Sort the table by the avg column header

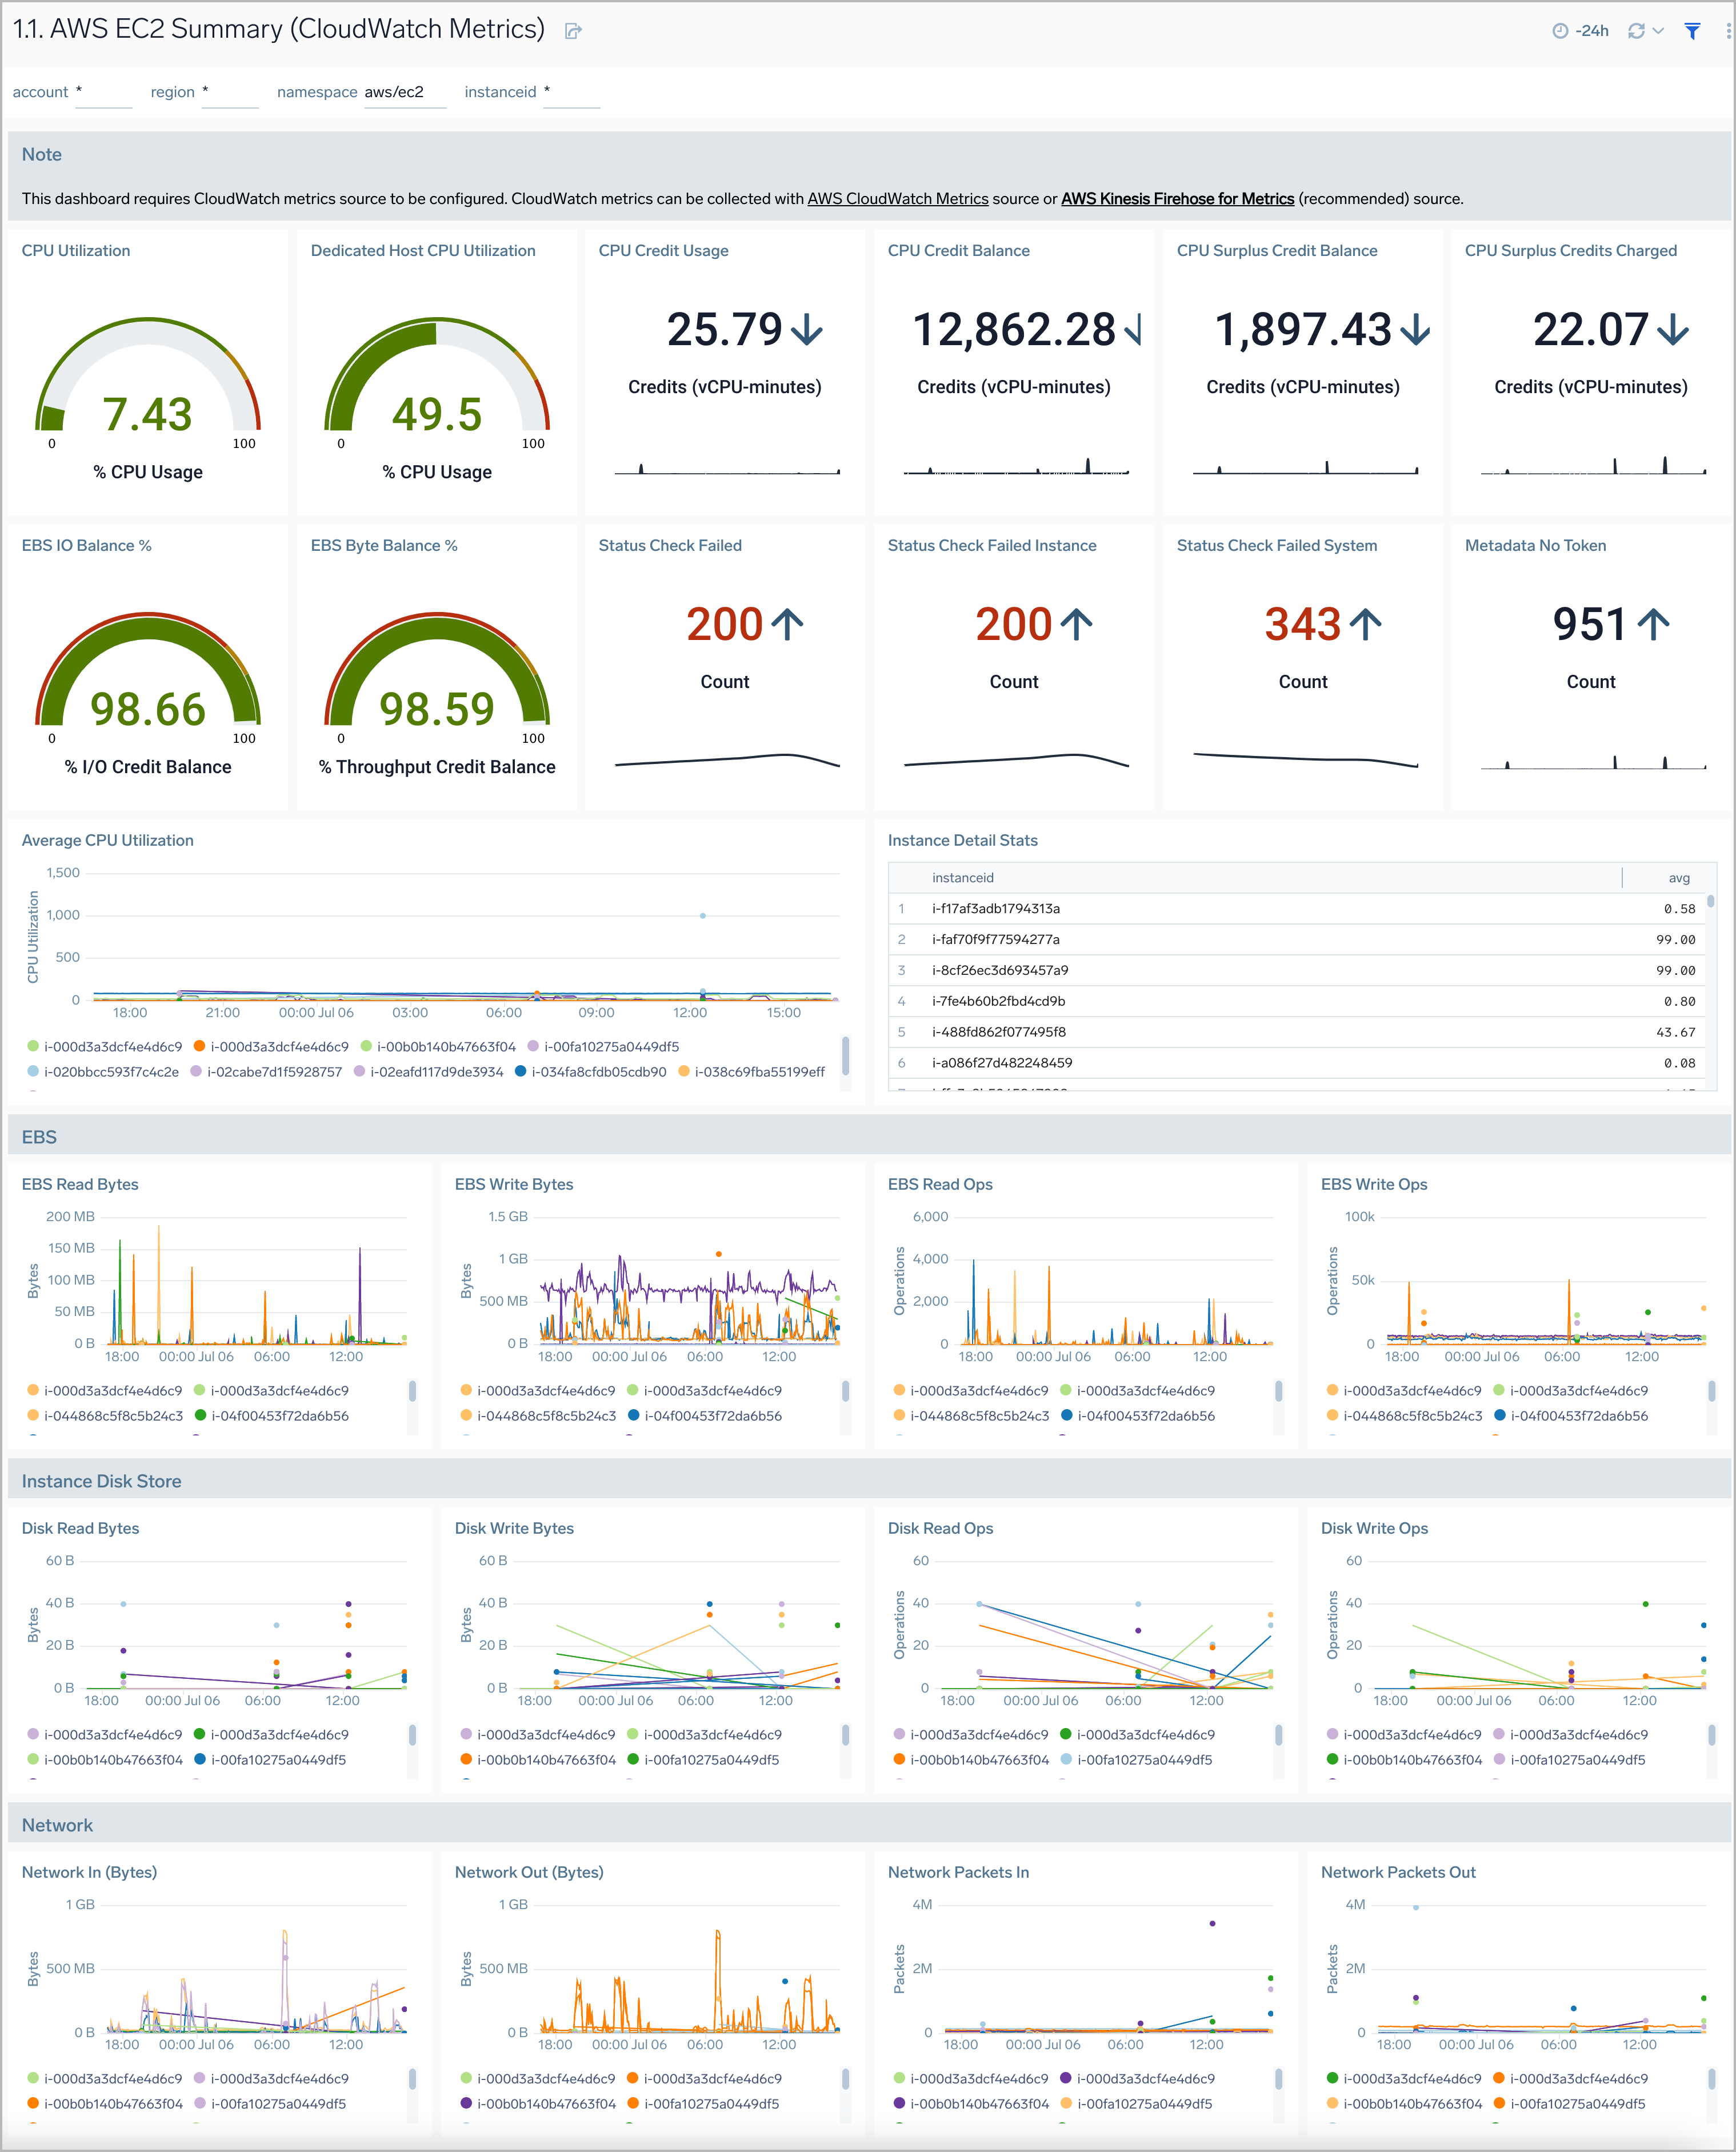point(1678,877)
